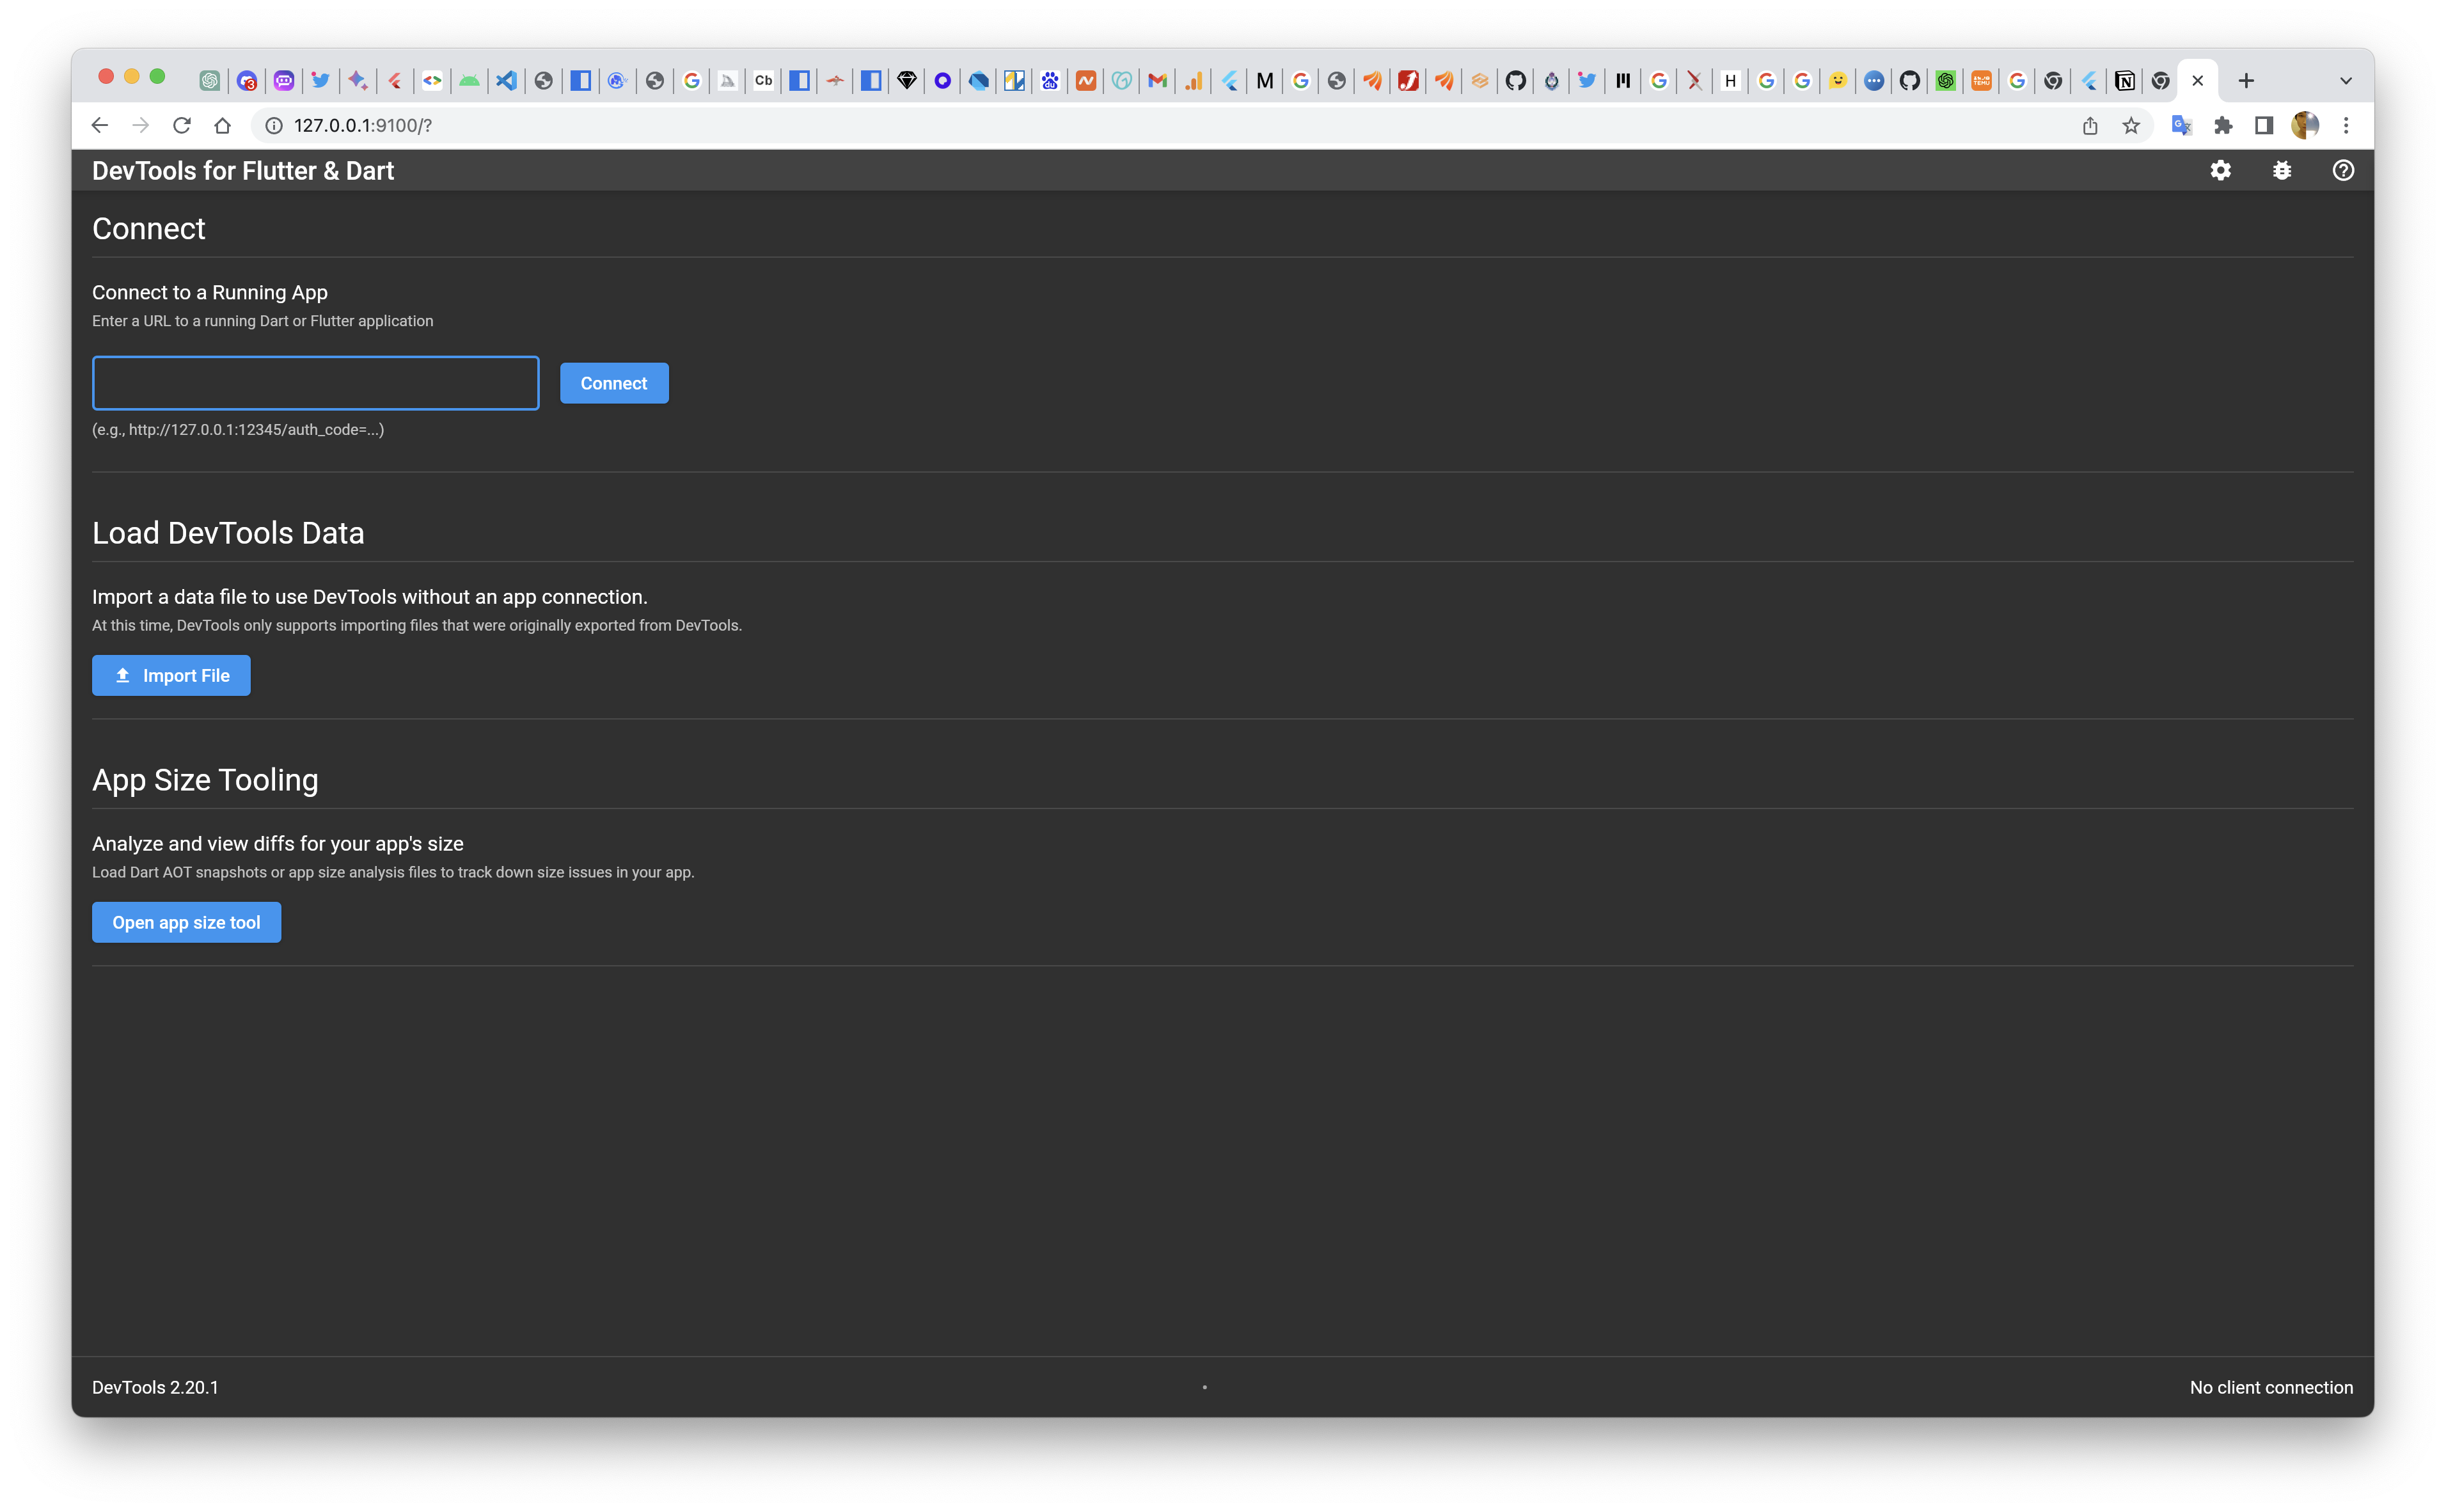Switch to the Notion tab
2446x1512 pixels.
pyautogui.click(x=2125, y=81)
